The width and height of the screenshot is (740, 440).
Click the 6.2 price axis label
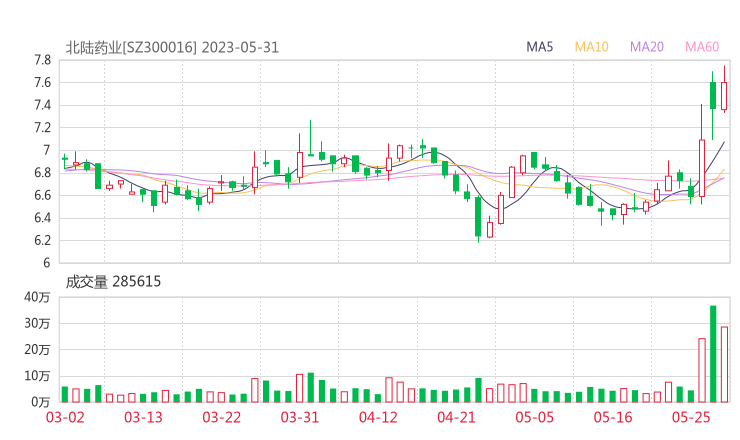coord(42,240)
